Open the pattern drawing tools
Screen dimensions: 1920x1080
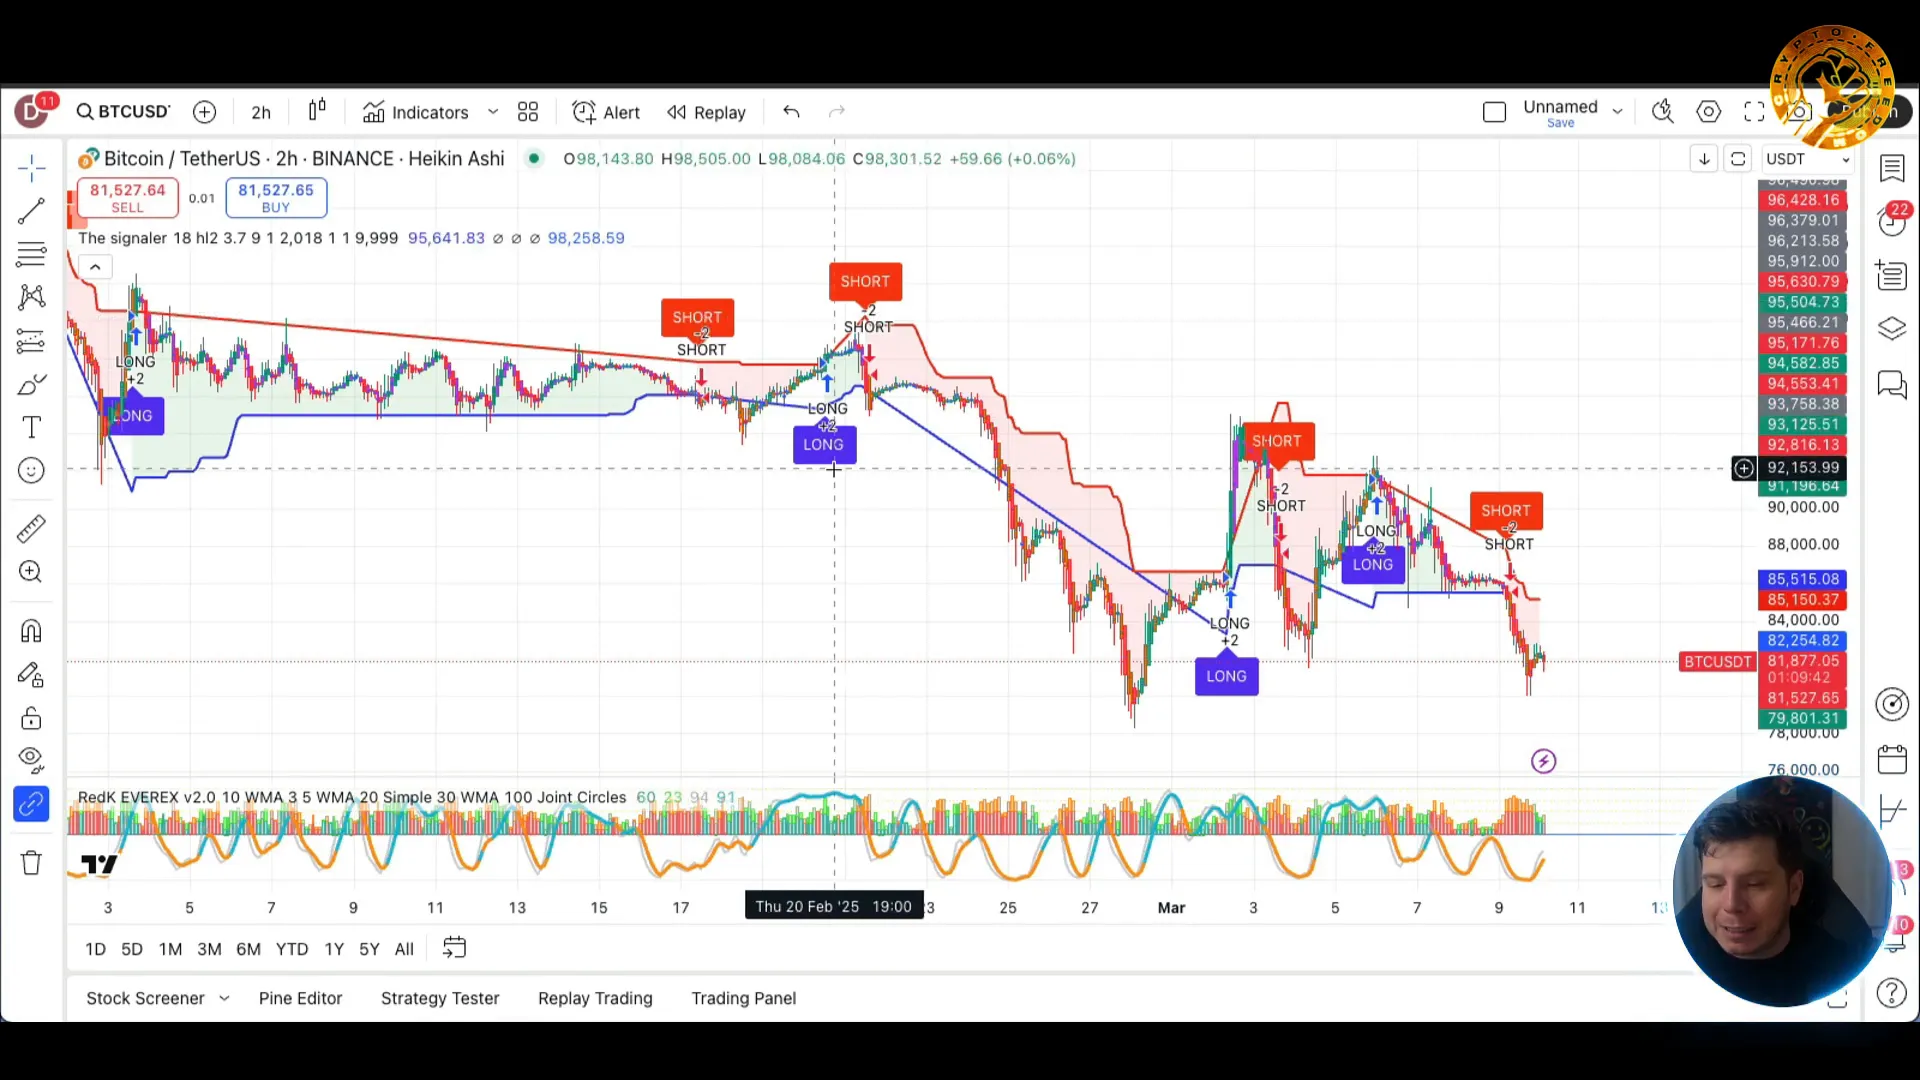[31, 297]
